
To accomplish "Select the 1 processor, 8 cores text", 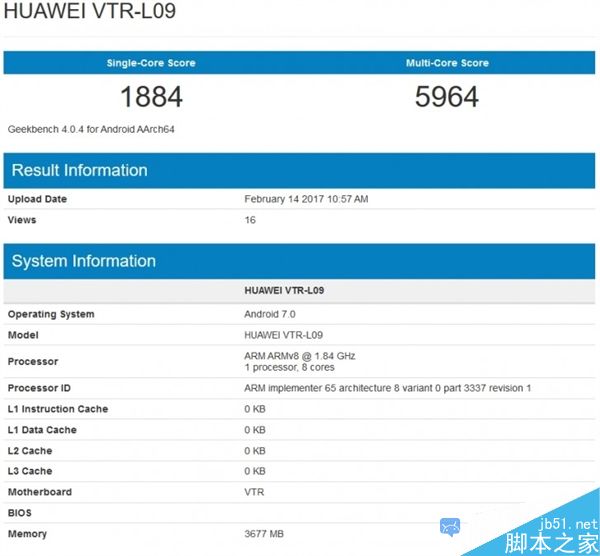I will pos(289,367).
